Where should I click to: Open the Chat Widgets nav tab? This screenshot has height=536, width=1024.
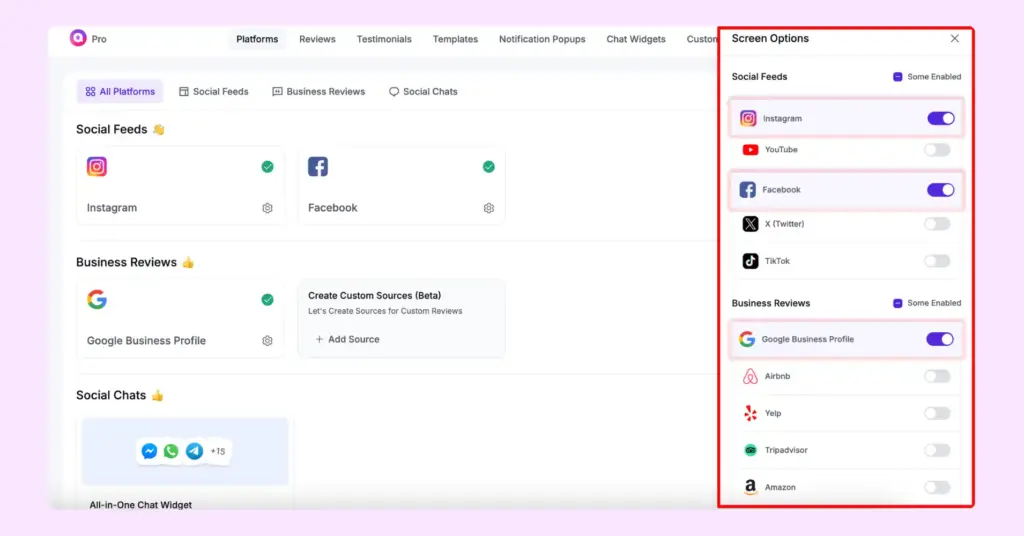coord(636,39)
